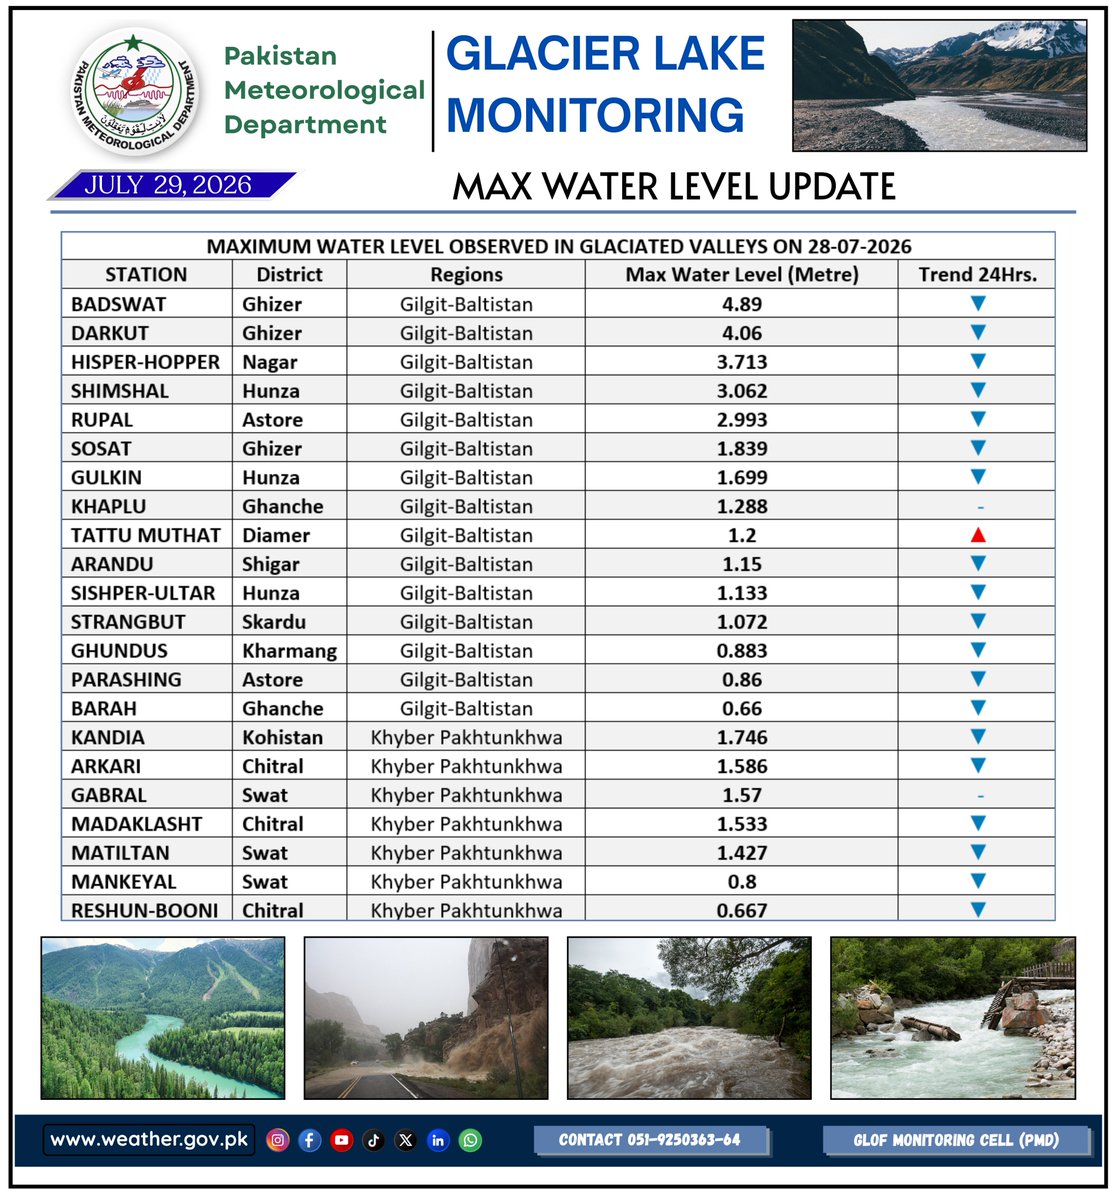The image size is (1117, 1200).
Task: Click the red upward trend arrow for TATTU MUTHAT
Action: (978, 535)
